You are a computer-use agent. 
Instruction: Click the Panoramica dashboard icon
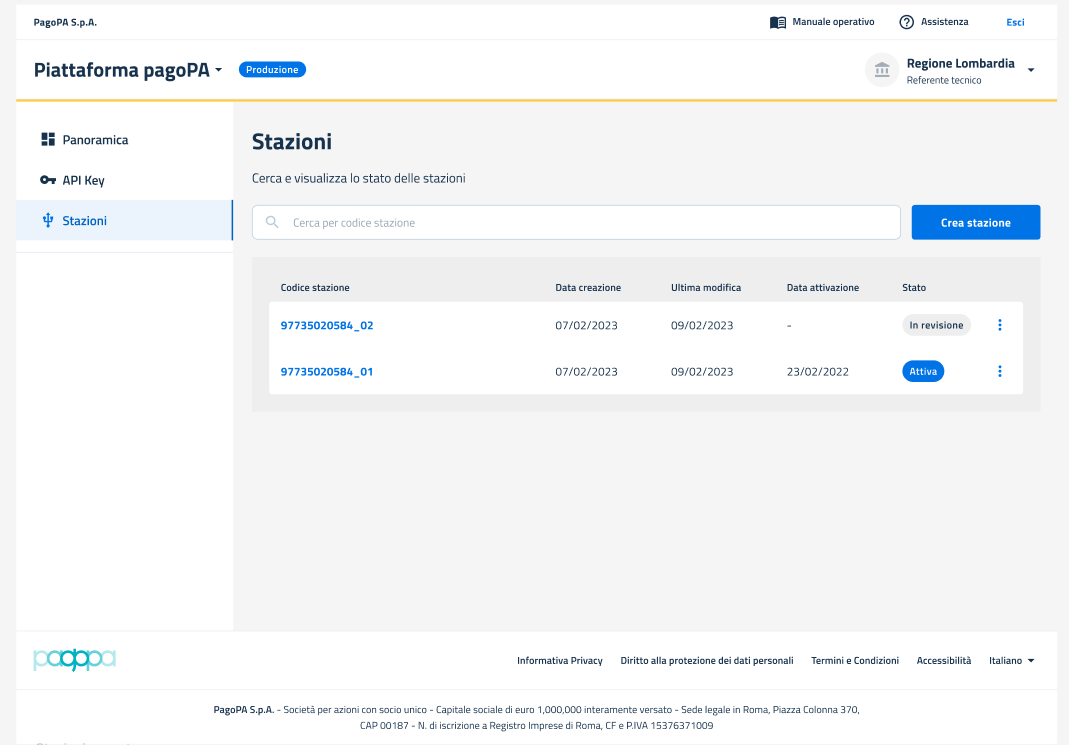click(x=48, y=140)
